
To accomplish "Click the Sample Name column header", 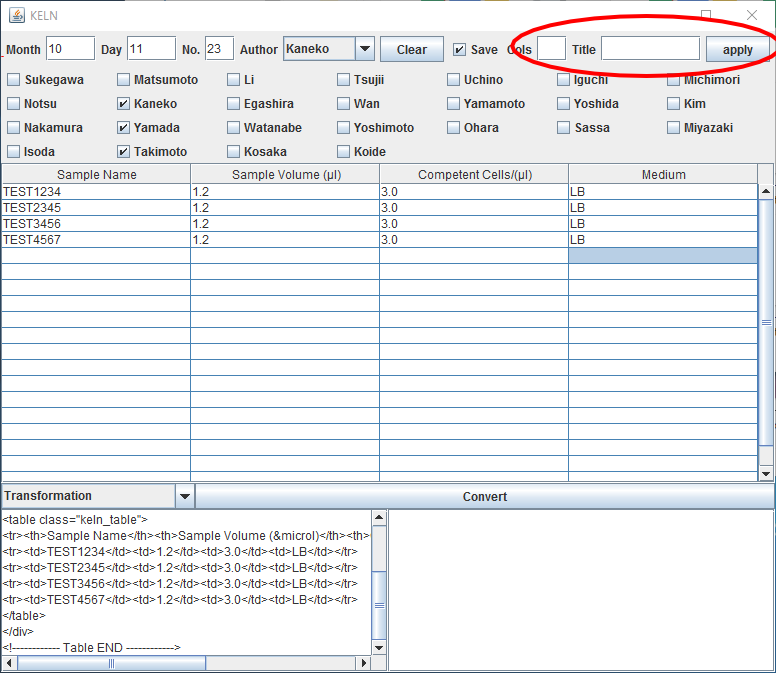I will click(x=97, y=174).
